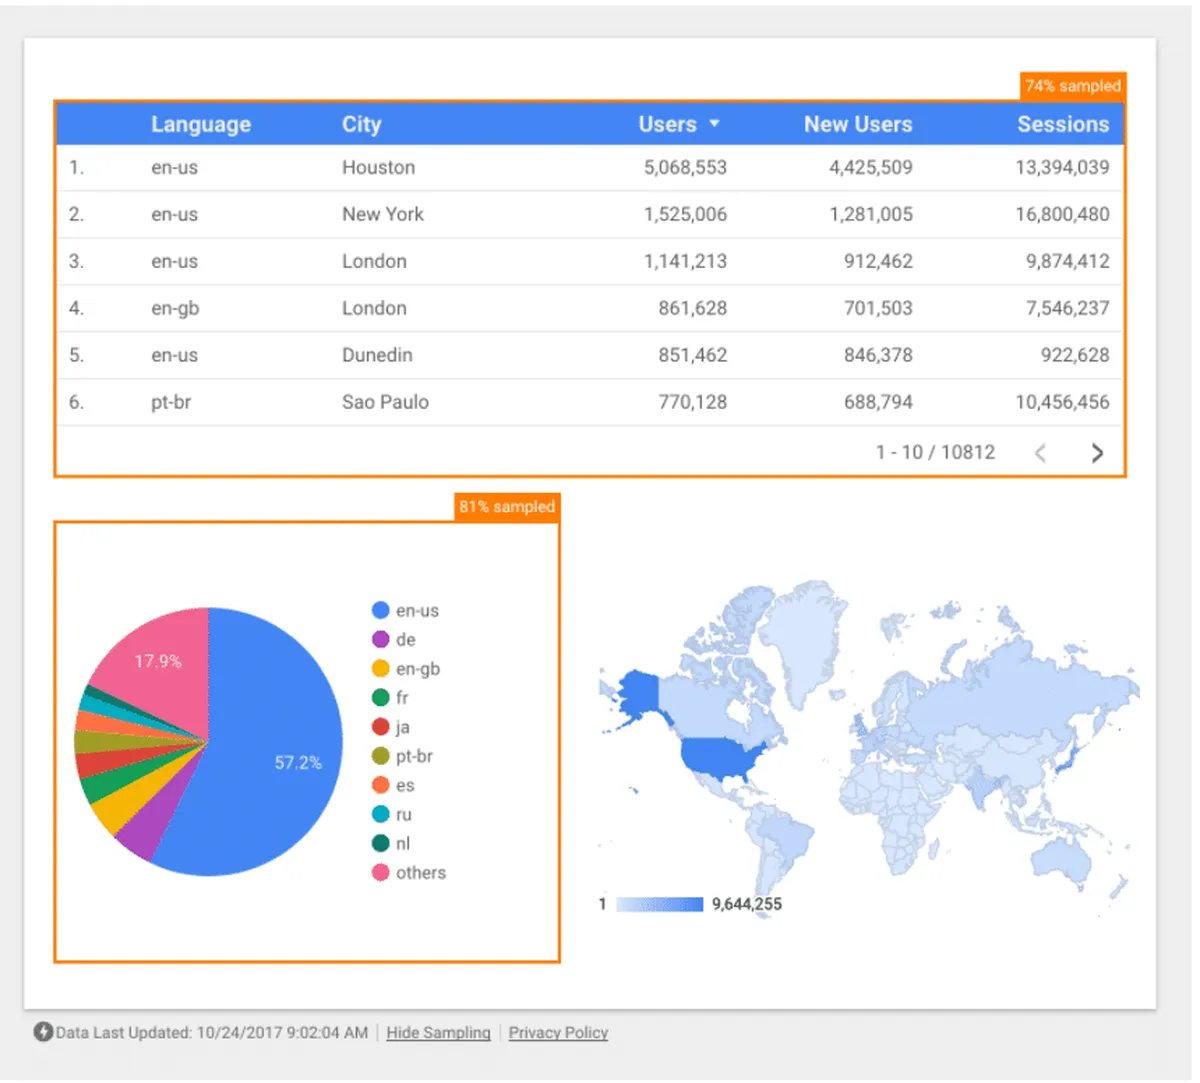This screenshot has height=1083, width=1200.
Task: Click the en-gb language cell
Action: click(x=175, y=308)
